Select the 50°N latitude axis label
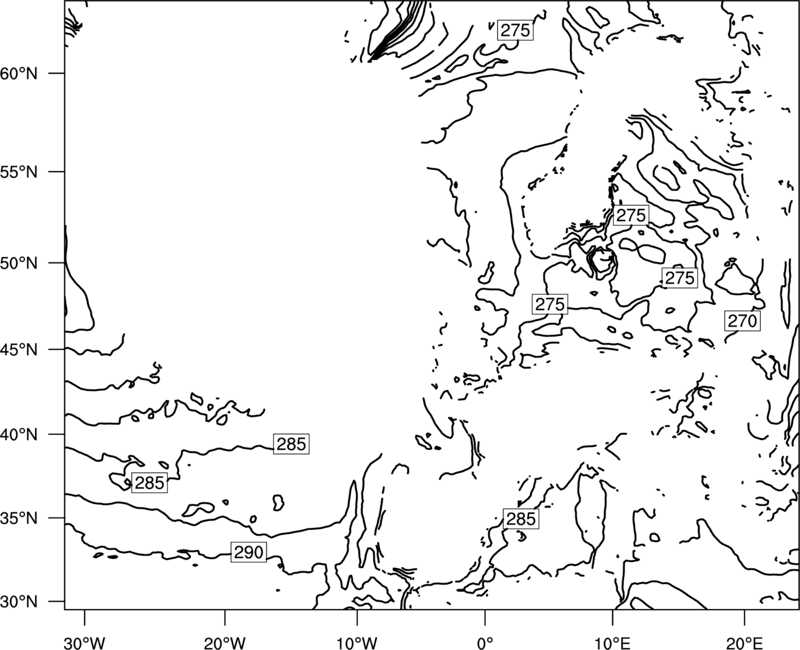800x650 pixels. (19, 264)
